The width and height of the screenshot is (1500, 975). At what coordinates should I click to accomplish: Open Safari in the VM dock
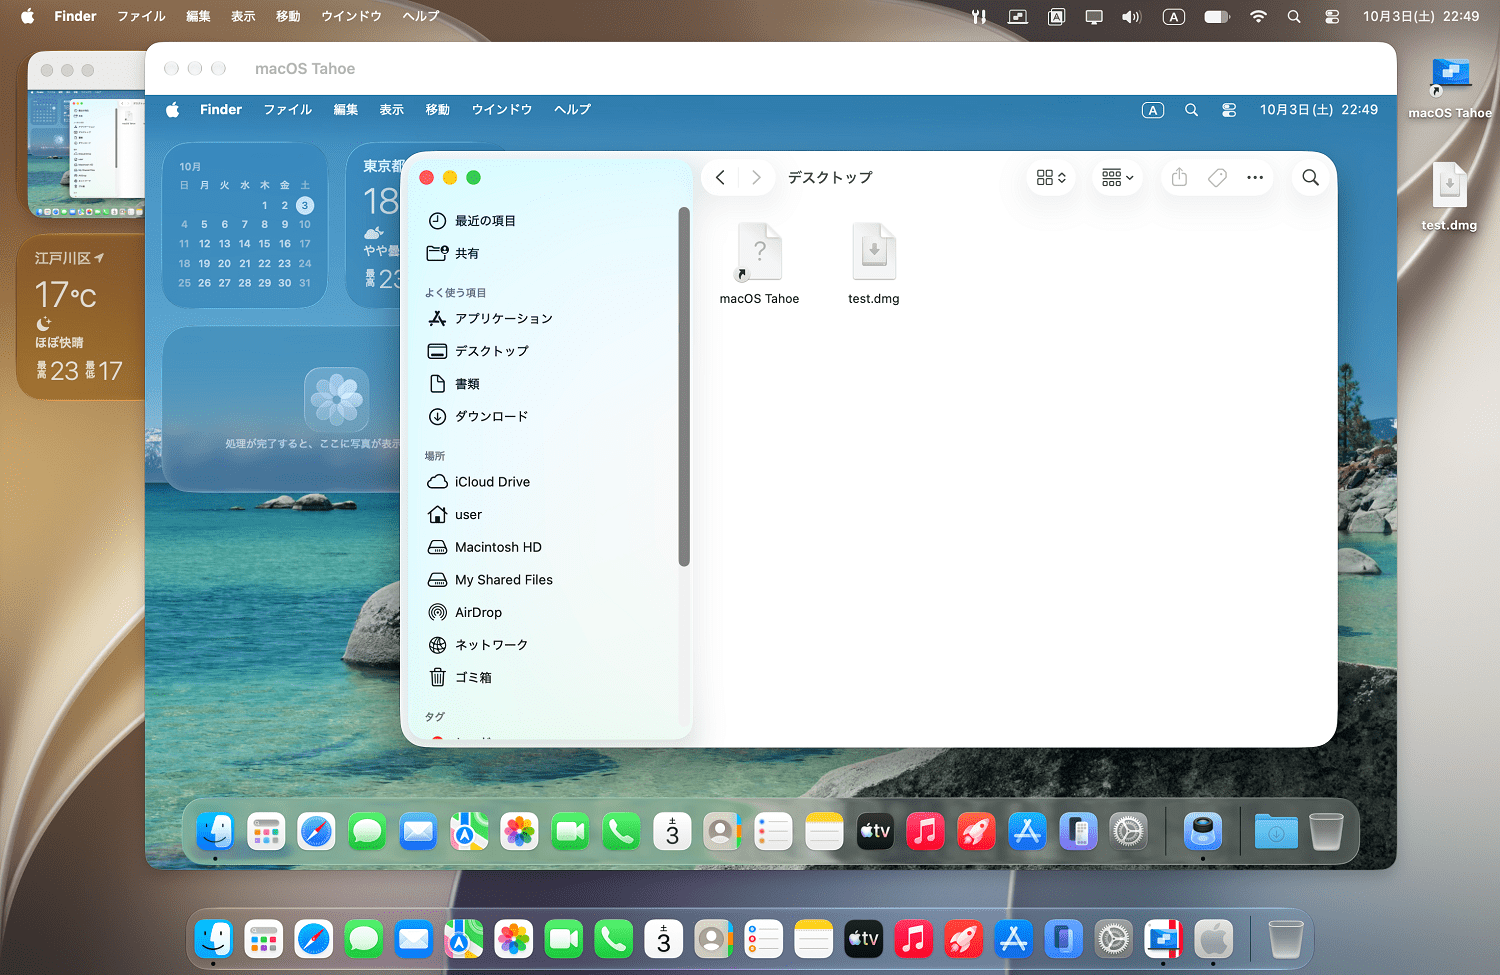(317, 831)
